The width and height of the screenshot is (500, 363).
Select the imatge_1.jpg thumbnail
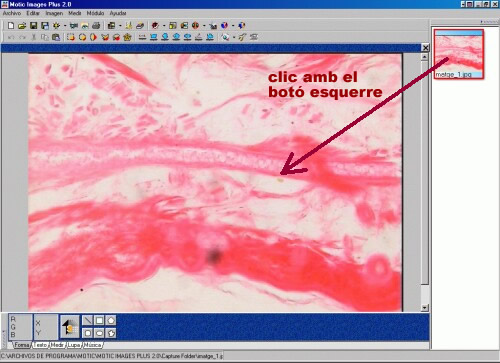pos(459,54)
